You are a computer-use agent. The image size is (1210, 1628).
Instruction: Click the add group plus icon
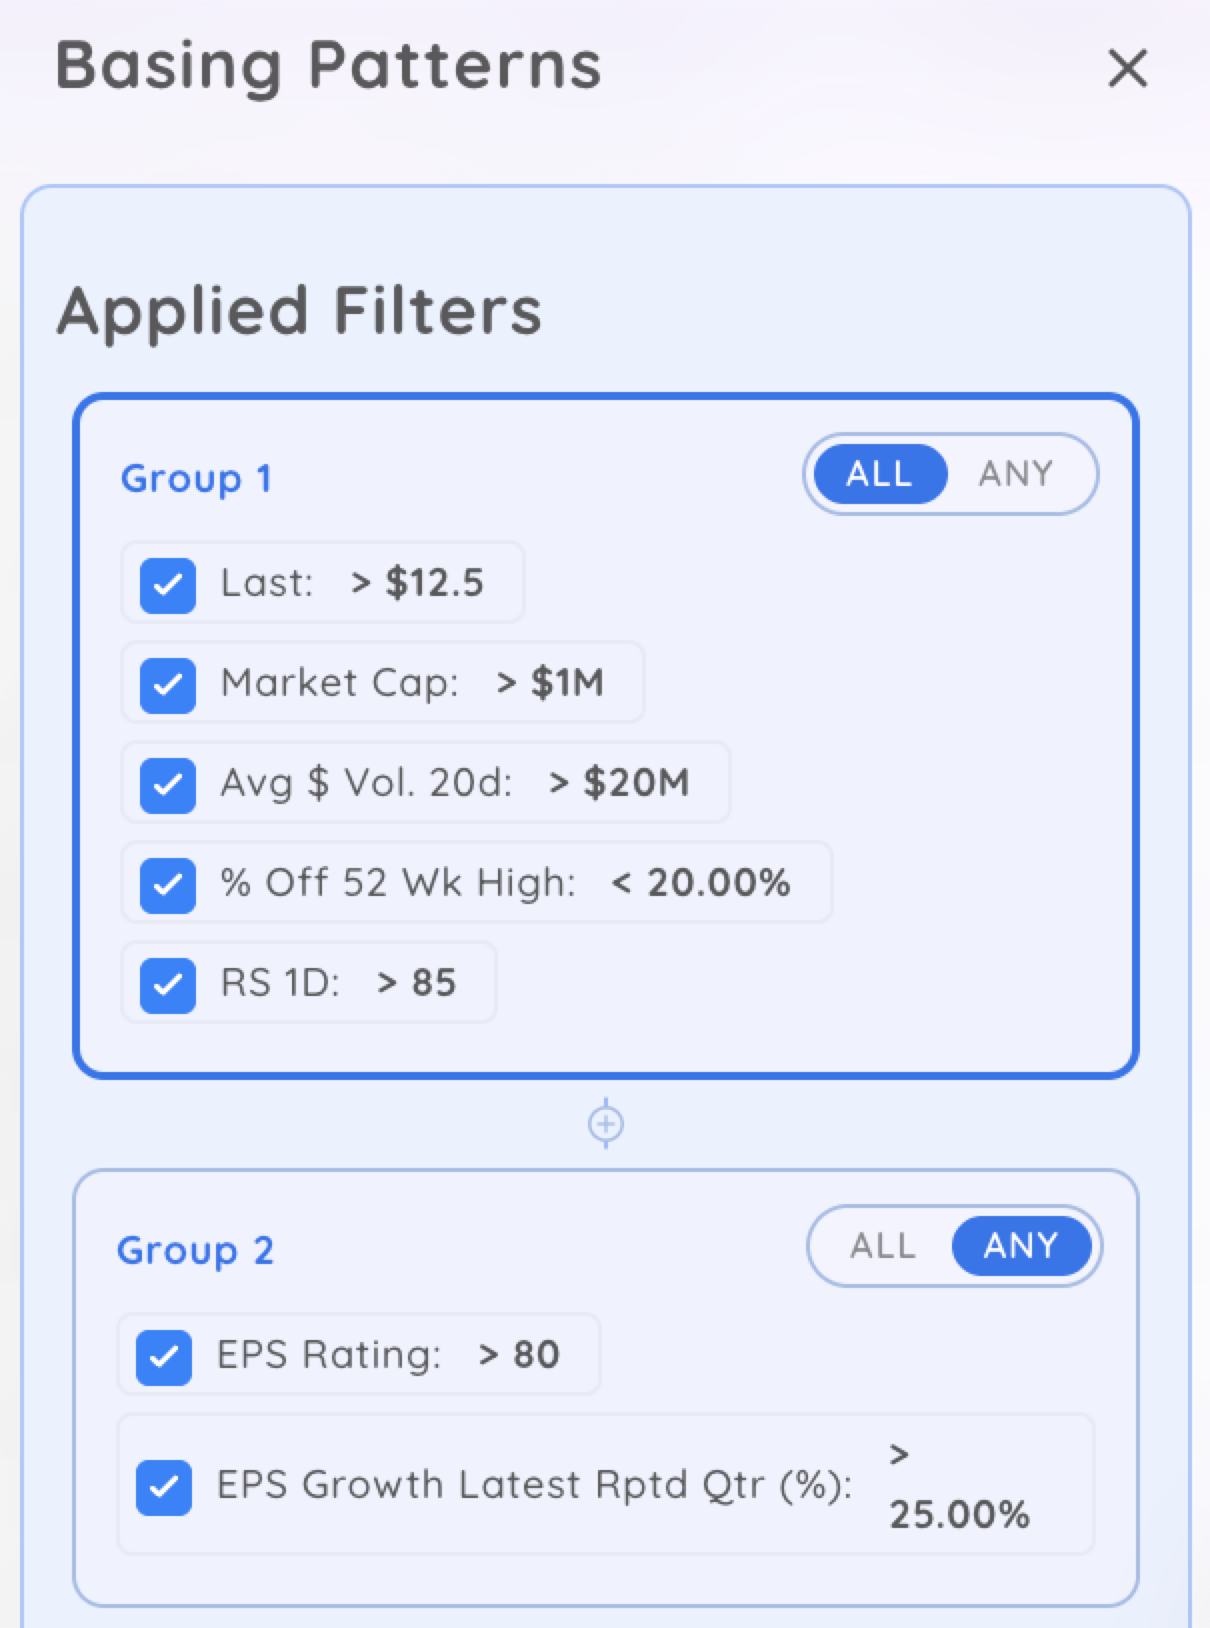[x=606, y=1124]
